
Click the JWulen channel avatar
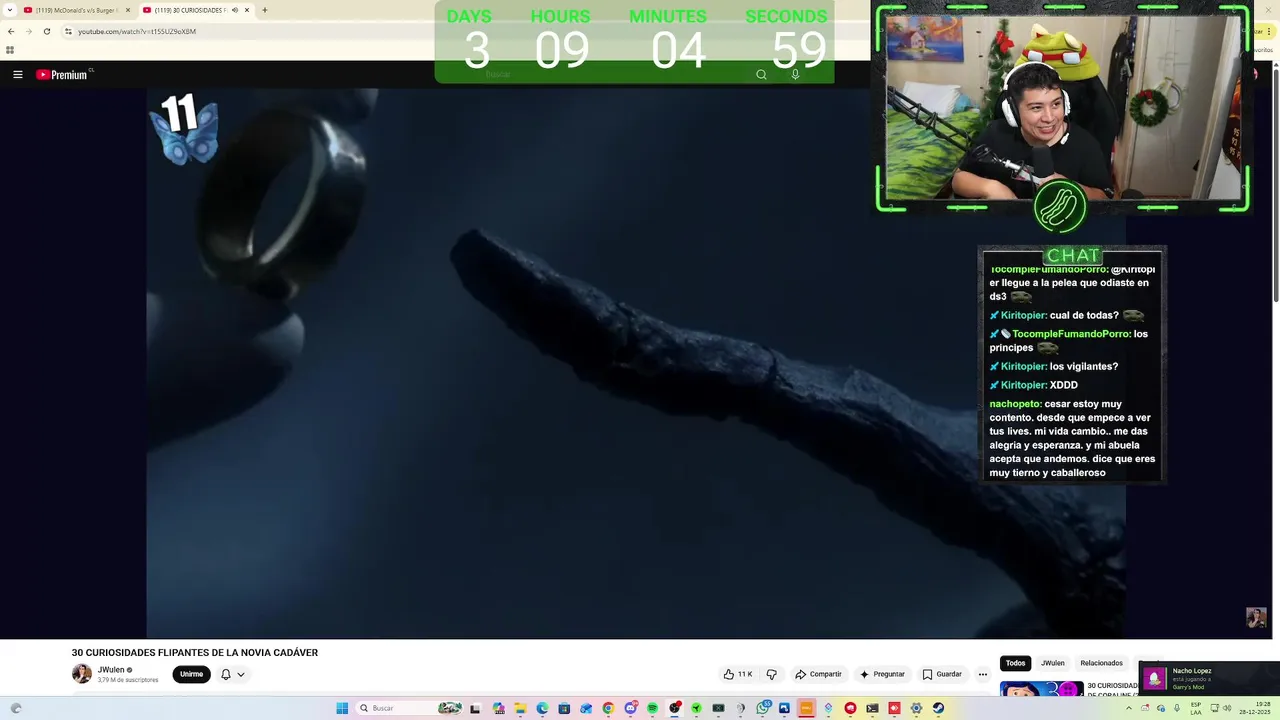click(x=82, y=673)
